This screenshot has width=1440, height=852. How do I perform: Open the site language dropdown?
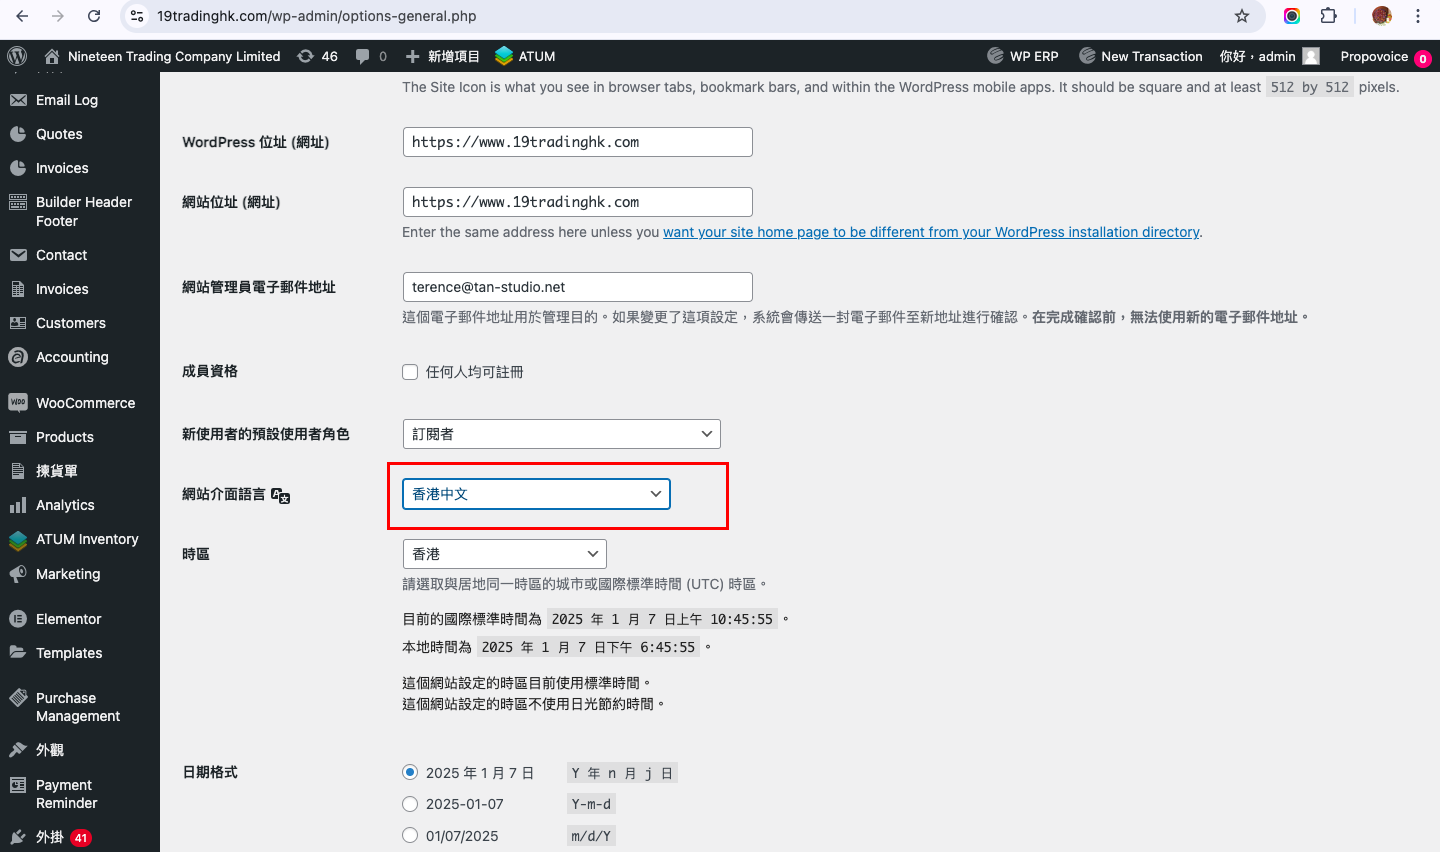tap(536, 494)
